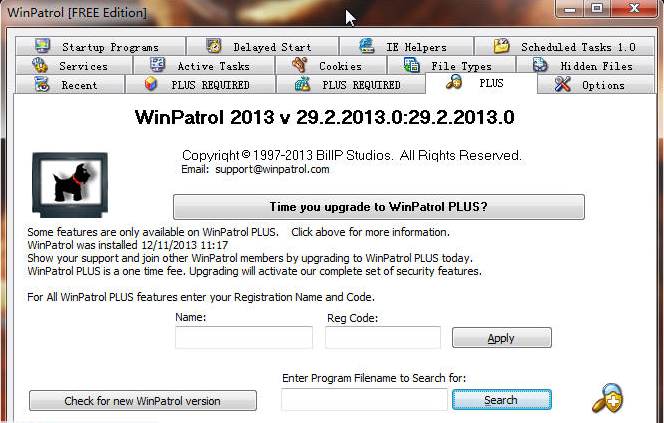
Task: Click the Delayed Start clock icon
Action: 214,46
